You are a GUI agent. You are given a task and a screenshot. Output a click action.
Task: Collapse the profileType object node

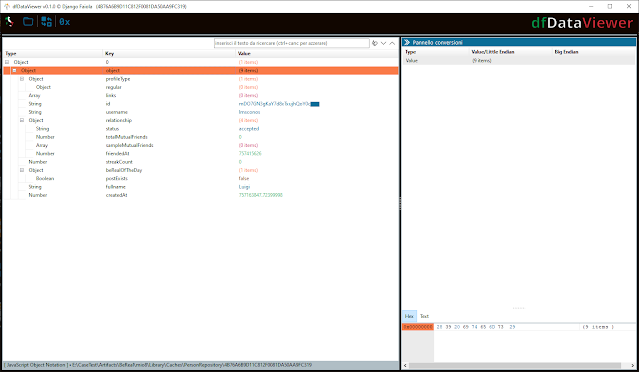[22, 79]
